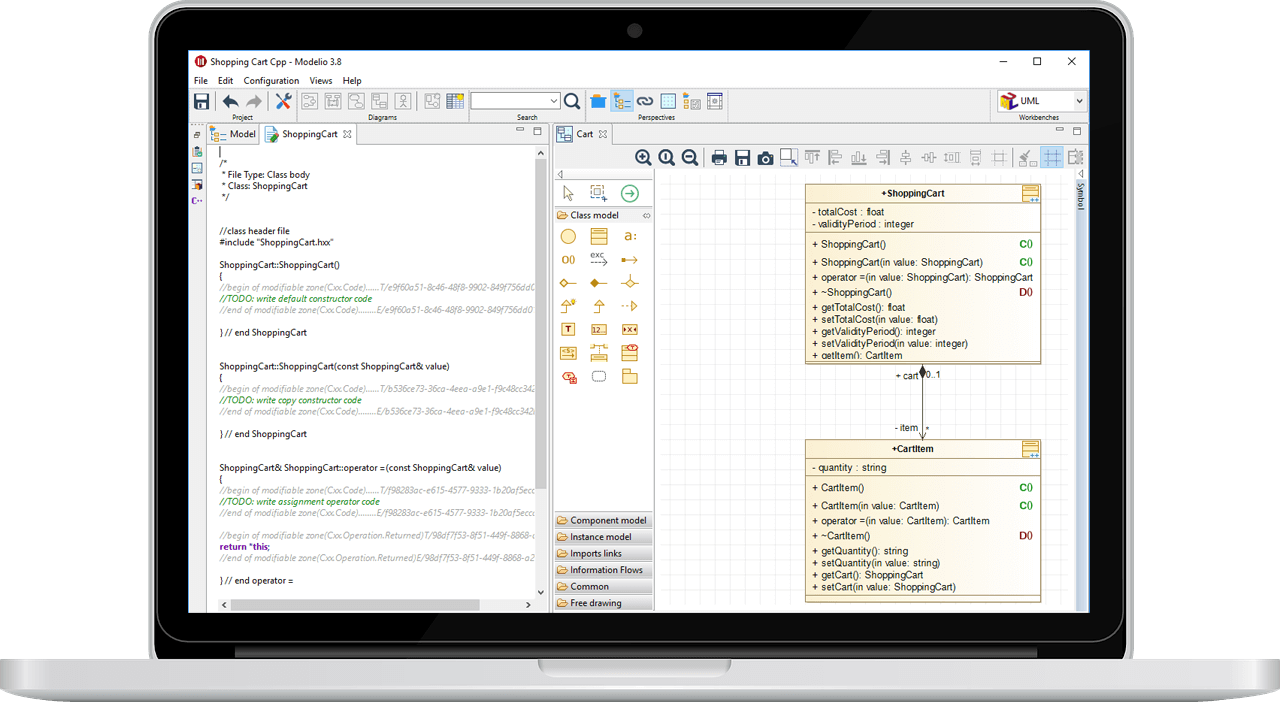Expand the Information Flows drawer

coord(604,570)
